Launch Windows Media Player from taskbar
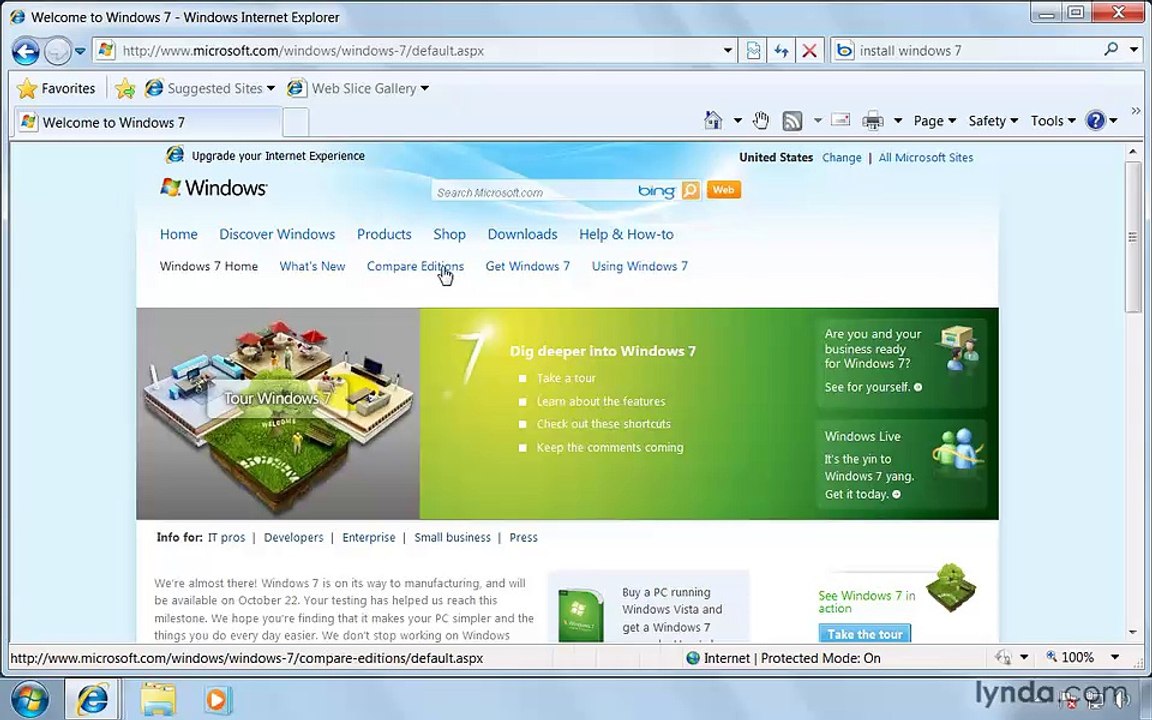1152x720 pixels. coord(217,699)
